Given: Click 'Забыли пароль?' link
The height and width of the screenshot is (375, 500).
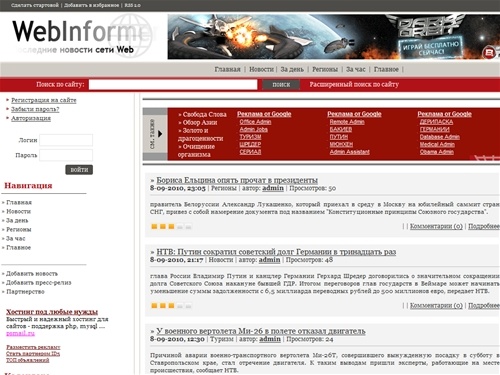Looking at the screenshot, I should pyautogui.click(x=35, y=109).
